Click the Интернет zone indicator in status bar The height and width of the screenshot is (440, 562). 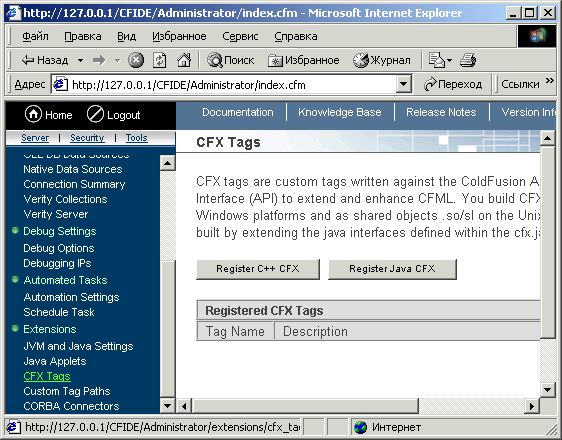(388, 427)
